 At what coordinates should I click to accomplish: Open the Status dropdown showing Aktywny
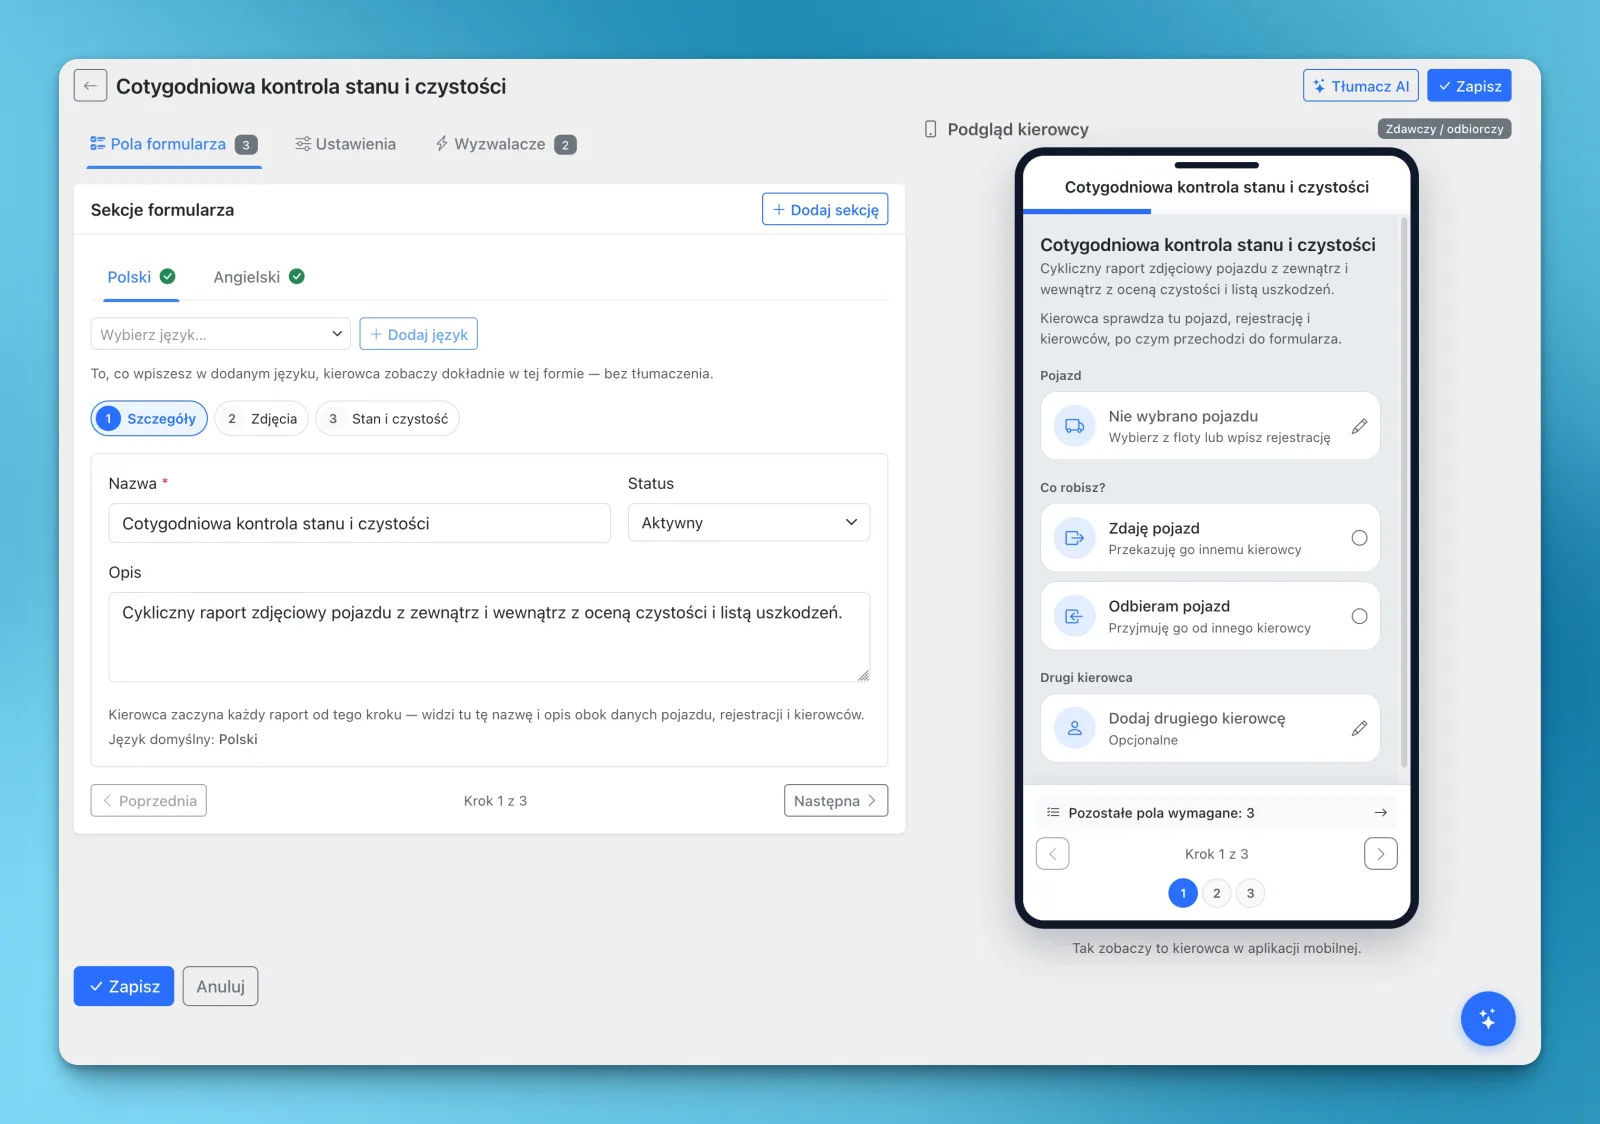[x=749, y=523]
